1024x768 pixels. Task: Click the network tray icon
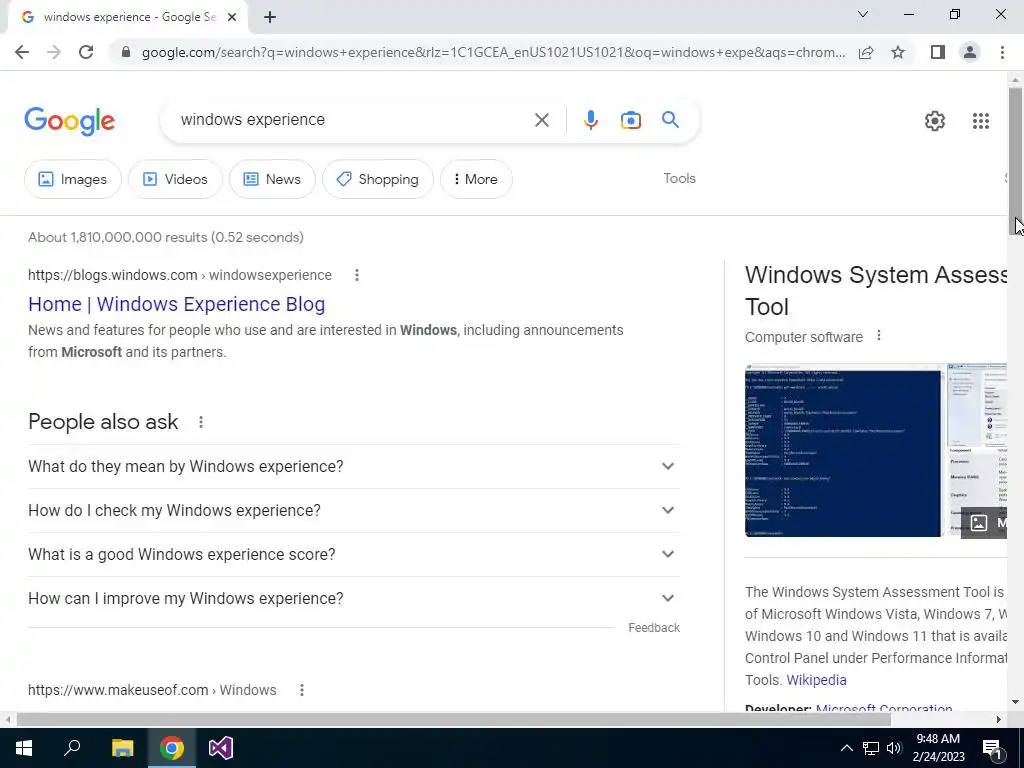tap(871, 748)
